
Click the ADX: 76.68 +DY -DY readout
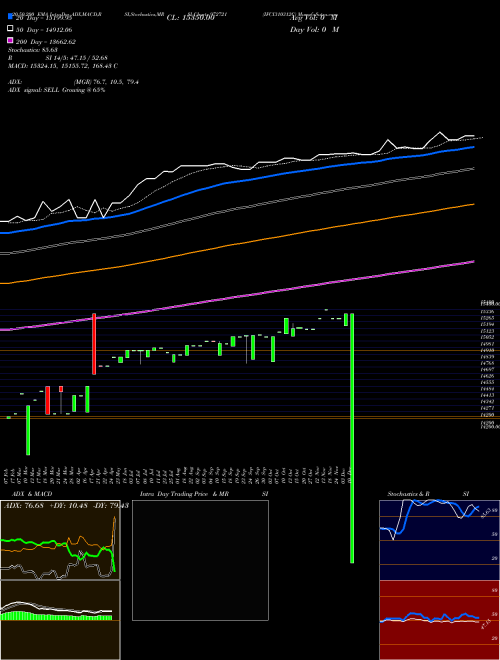click(66, 506)
